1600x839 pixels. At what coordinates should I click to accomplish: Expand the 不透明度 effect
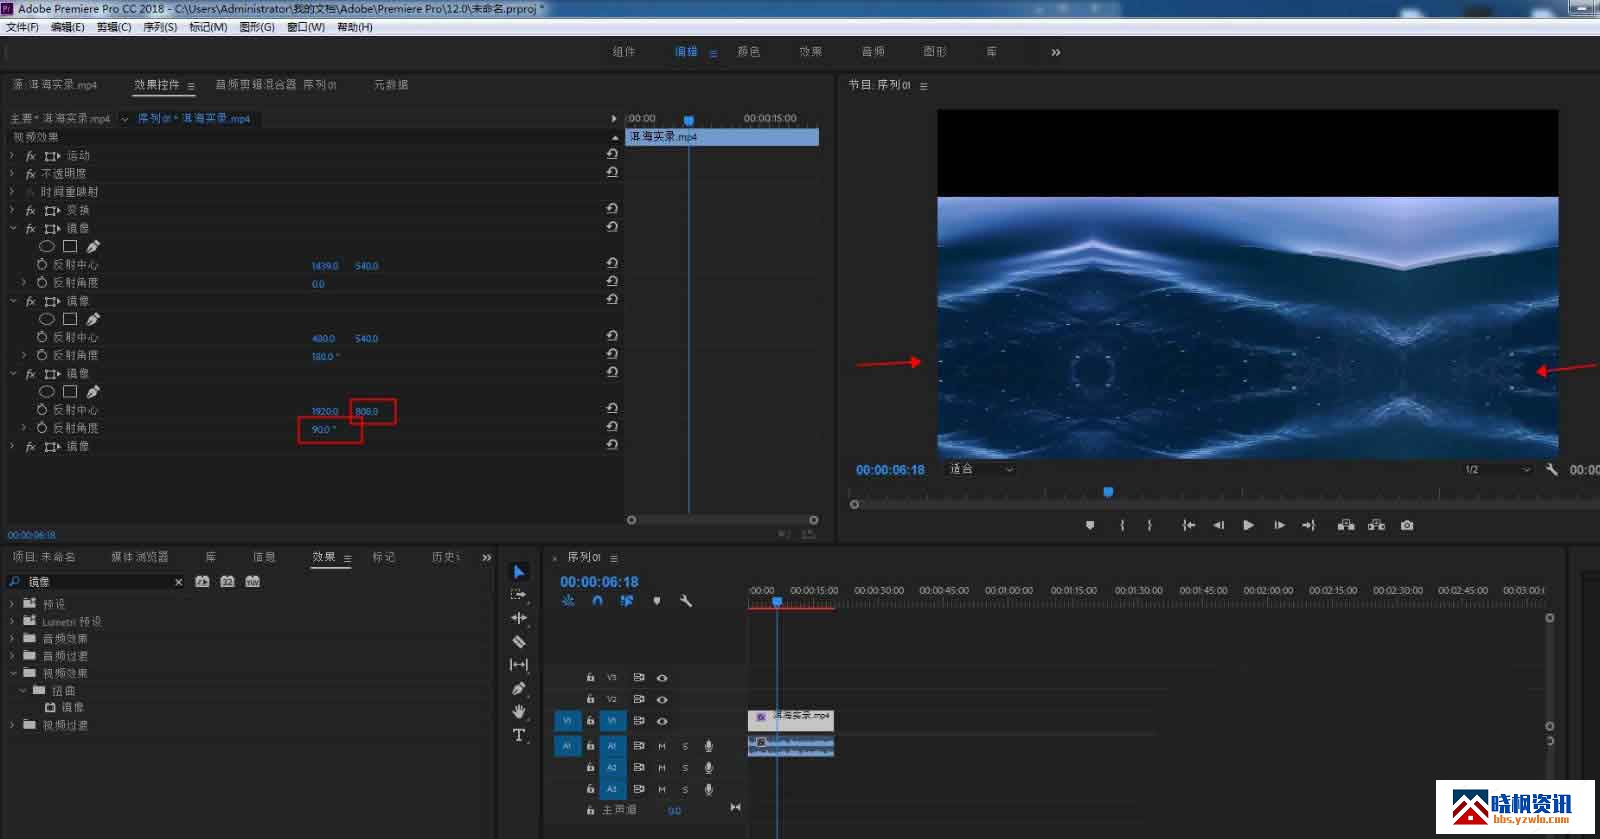(13, 174)
